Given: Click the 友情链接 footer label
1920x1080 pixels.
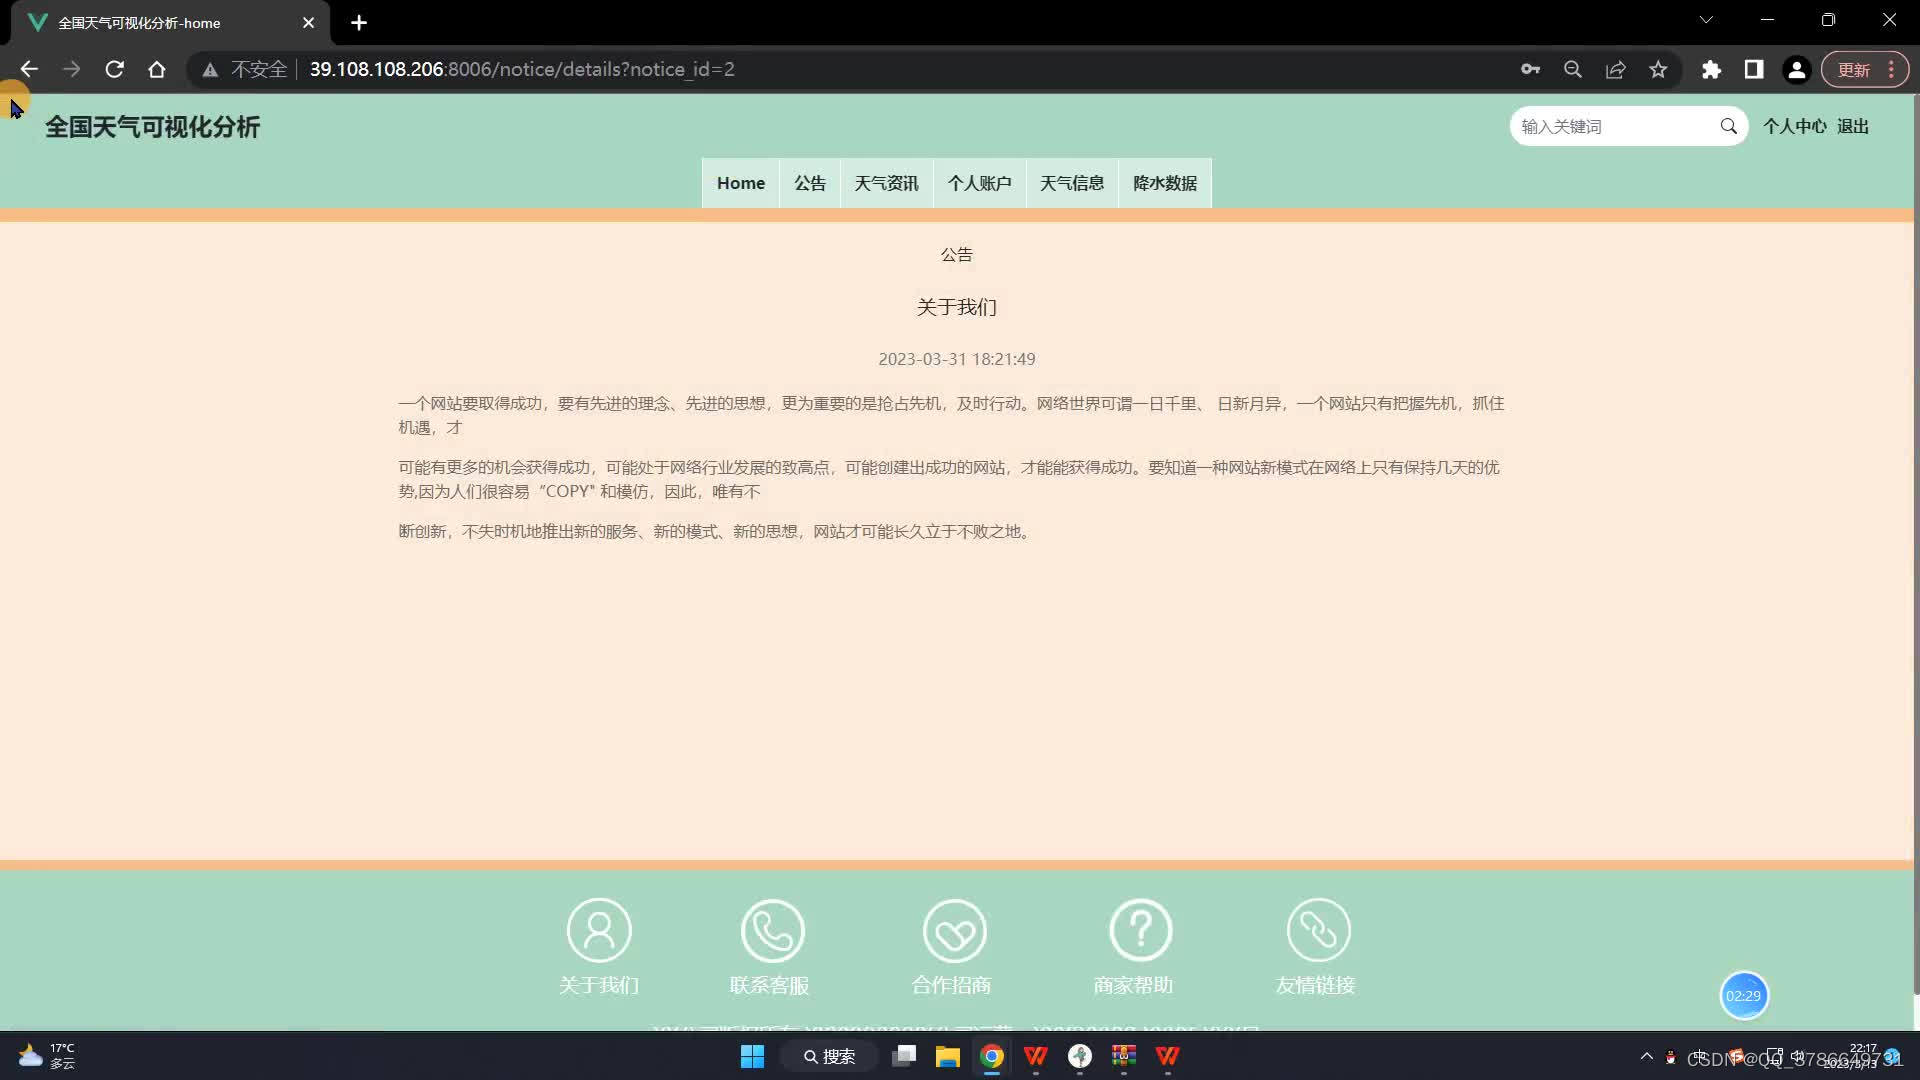Looking at the screenshot, I should (1315, 985).
